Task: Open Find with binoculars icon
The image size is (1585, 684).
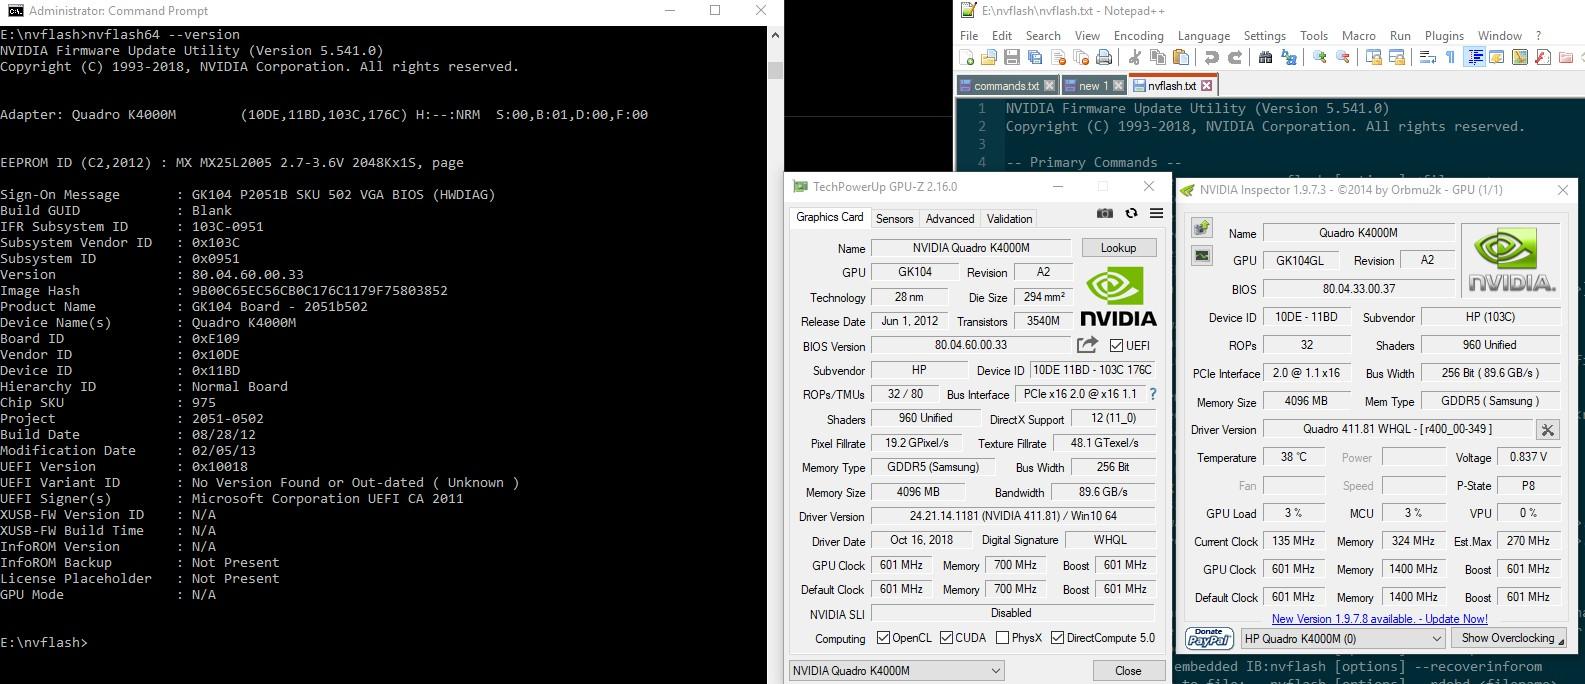Action: coord(1265,58)
